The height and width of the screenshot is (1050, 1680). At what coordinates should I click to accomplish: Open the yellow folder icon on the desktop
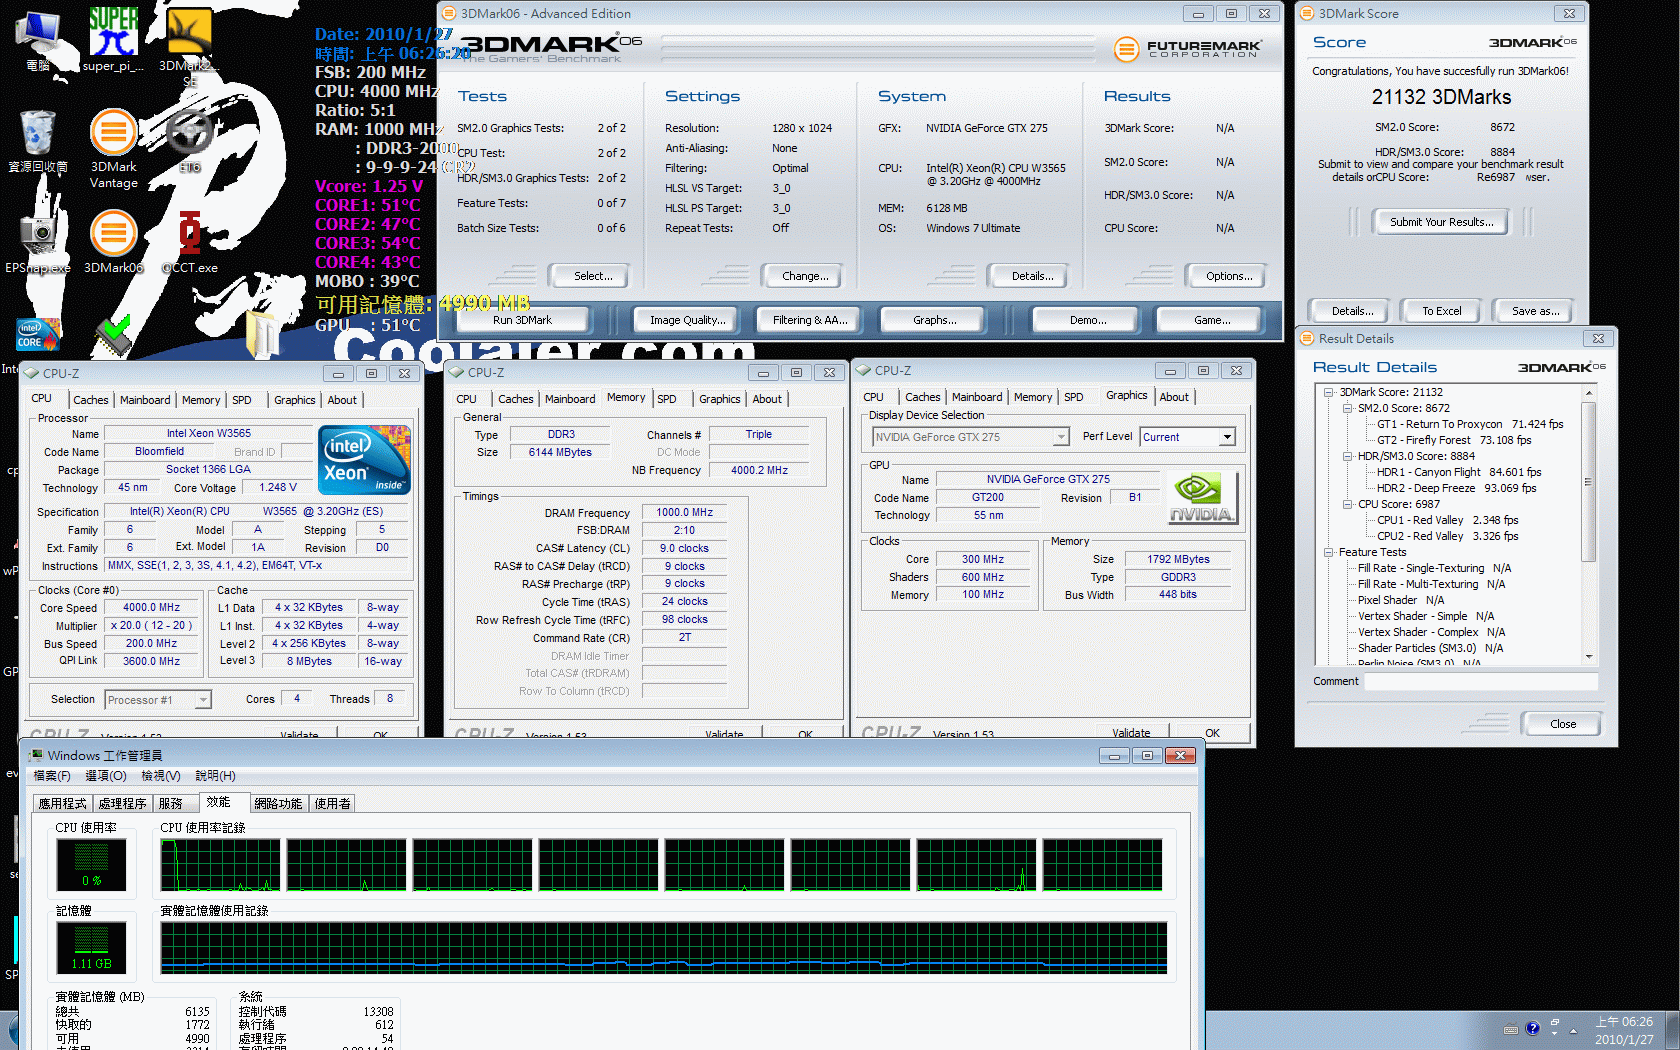[262, 334]
